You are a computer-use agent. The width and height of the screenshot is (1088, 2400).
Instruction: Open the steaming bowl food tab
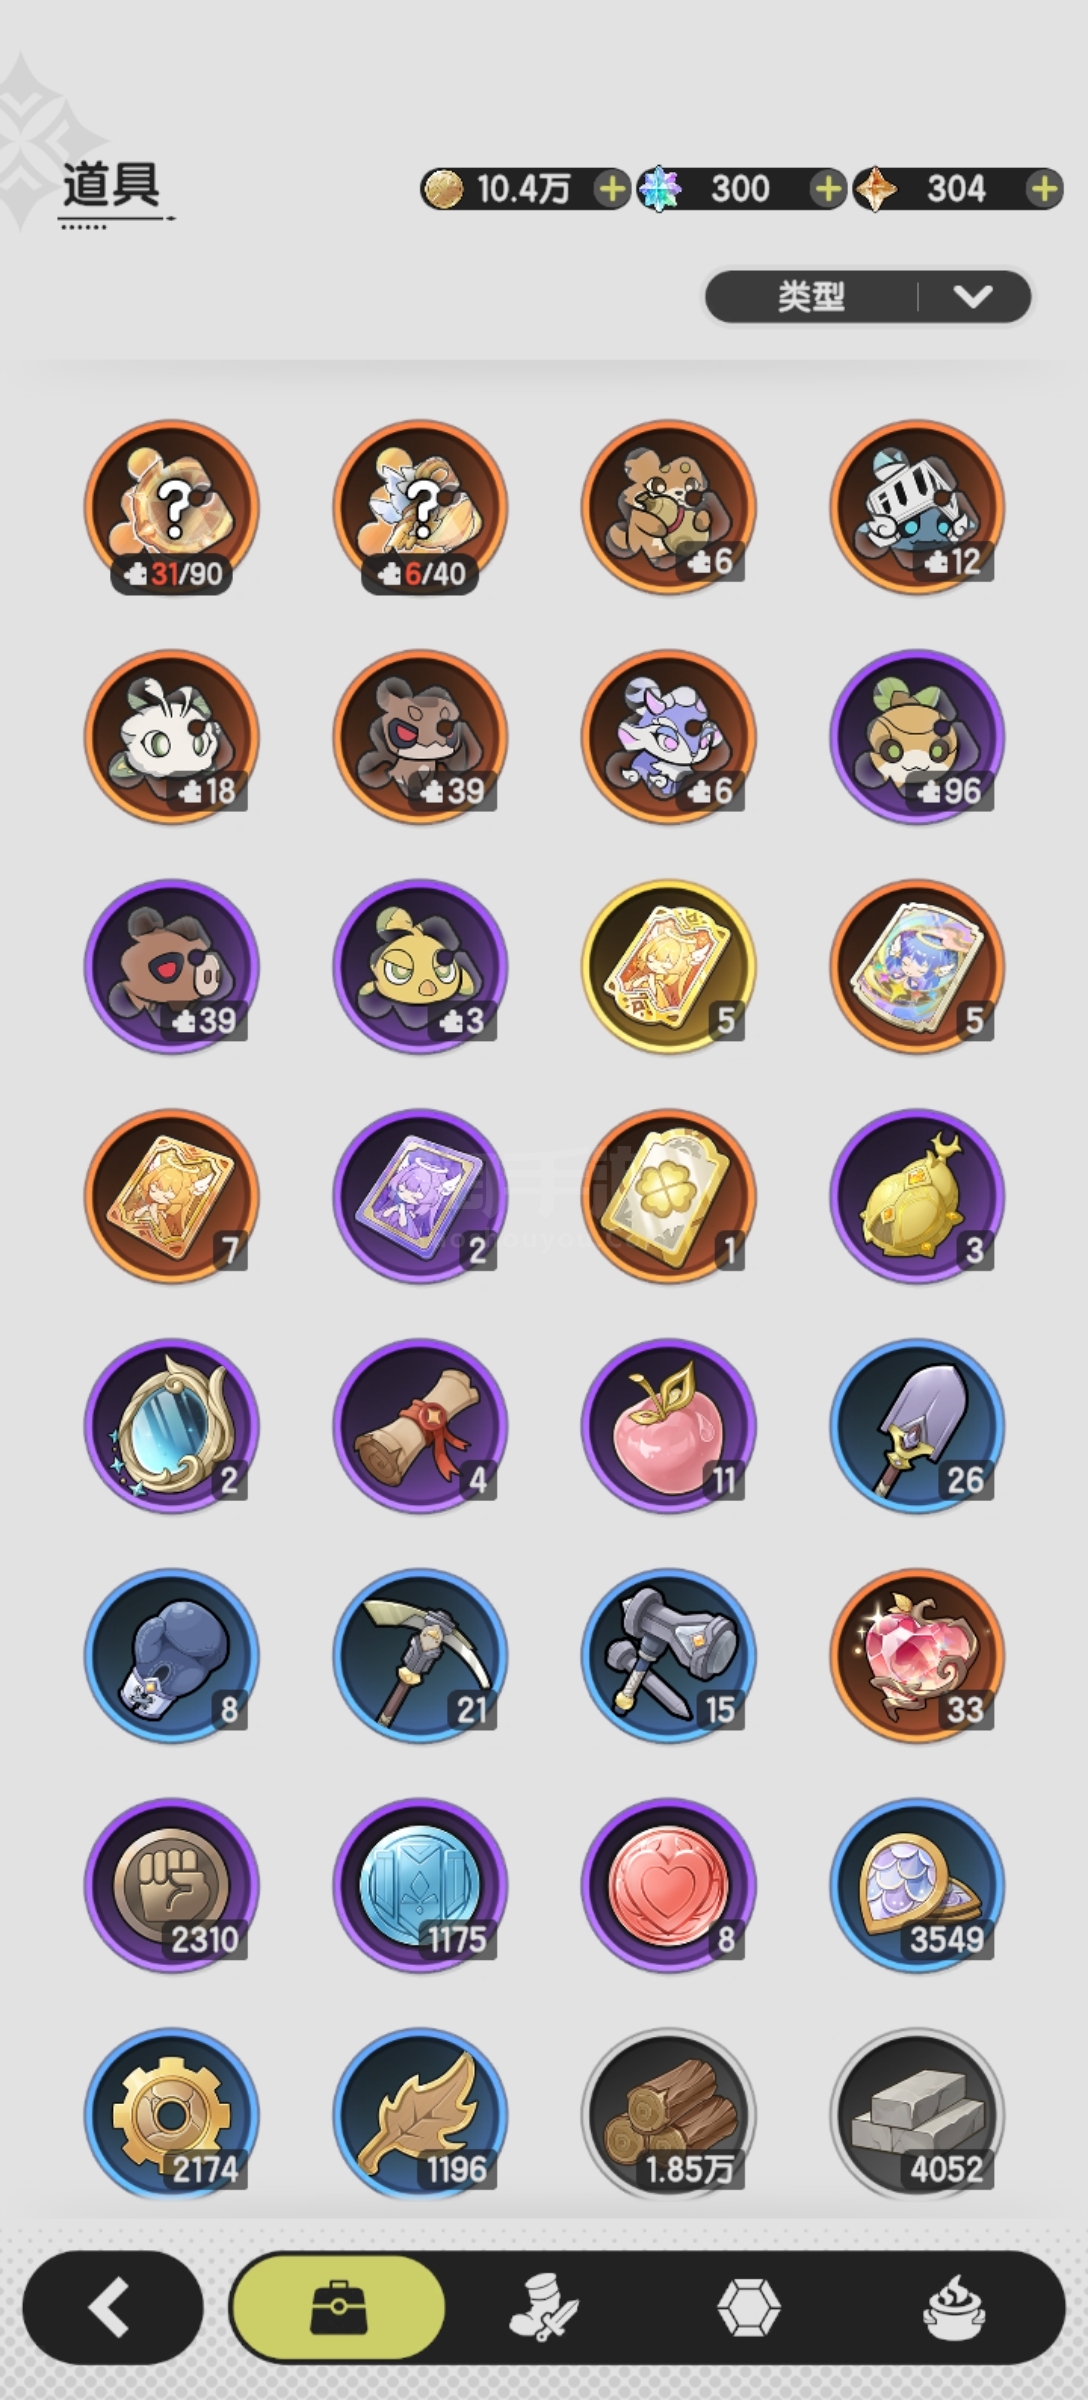(953, 2308)
